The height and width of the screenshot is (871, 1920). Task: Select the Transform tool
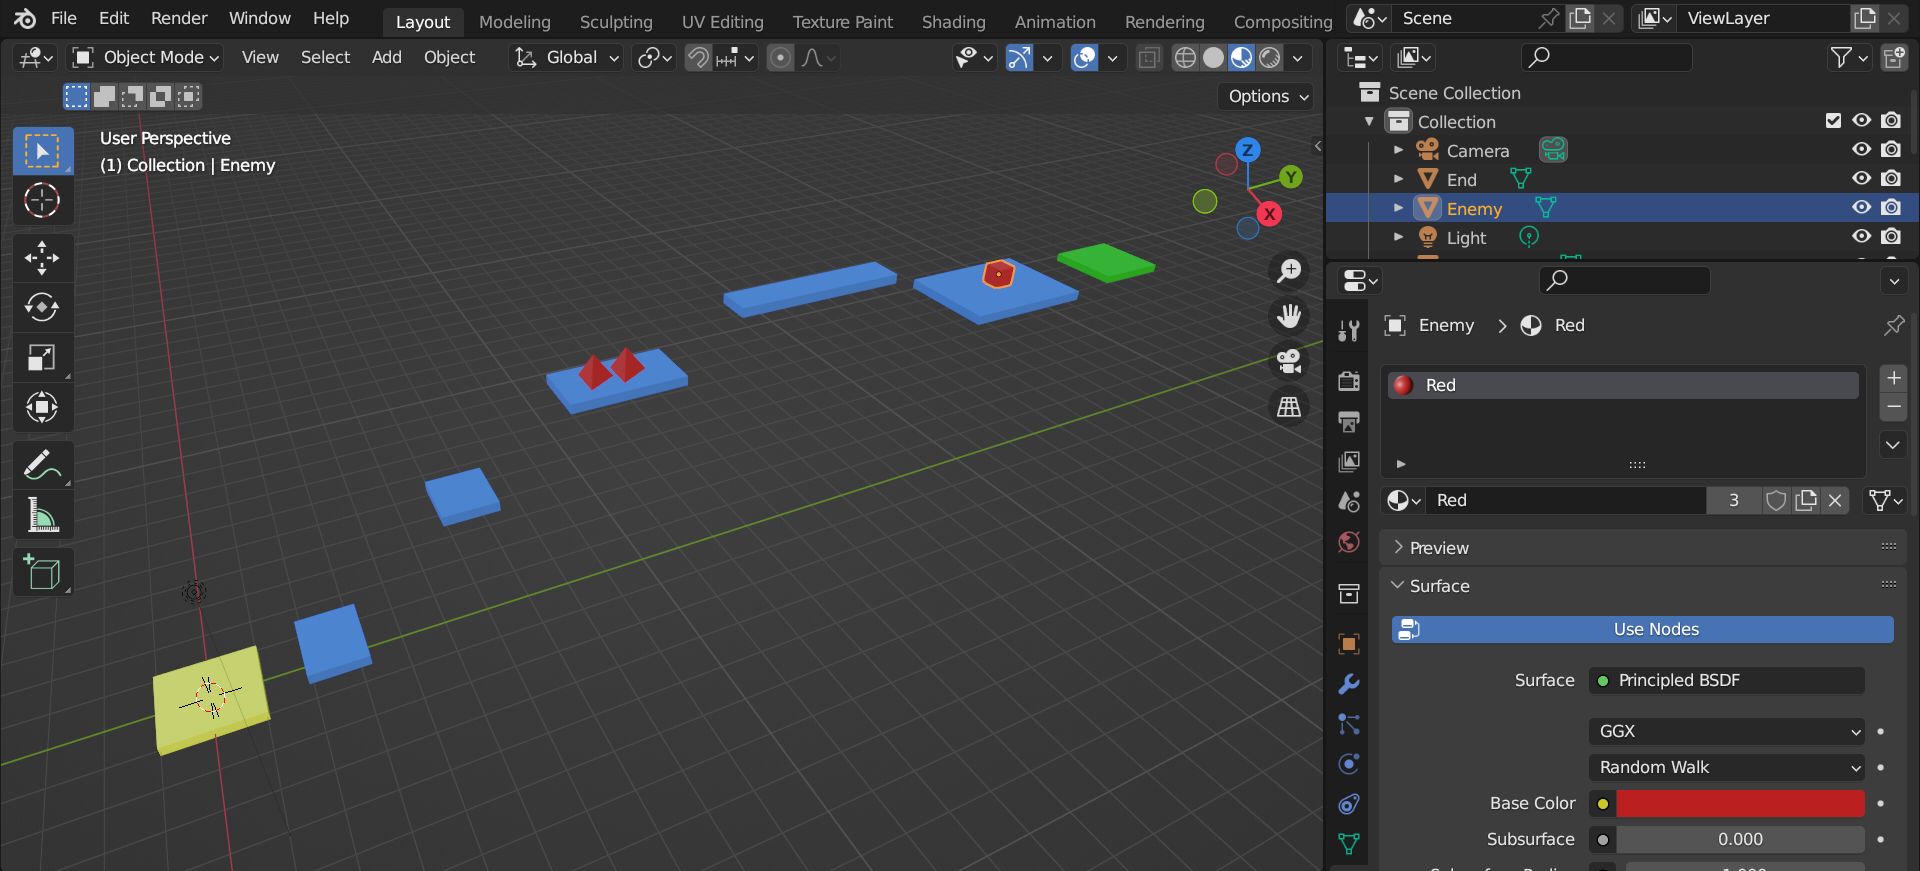pyautogui.click(x=42, y=407)
